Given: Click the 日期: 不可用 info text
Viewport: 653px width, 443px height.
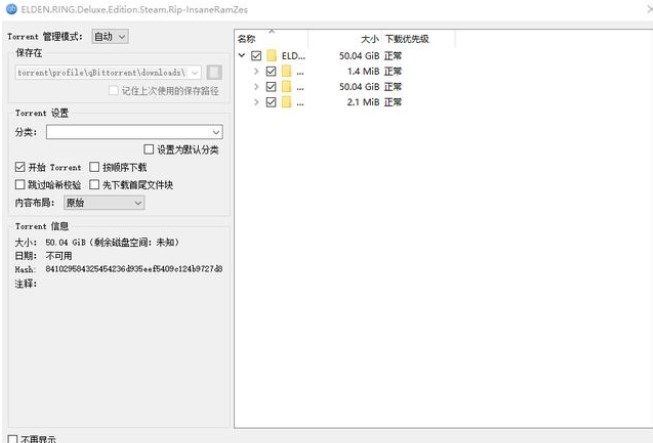Looking at the screenshot, I should pos(43,255).
